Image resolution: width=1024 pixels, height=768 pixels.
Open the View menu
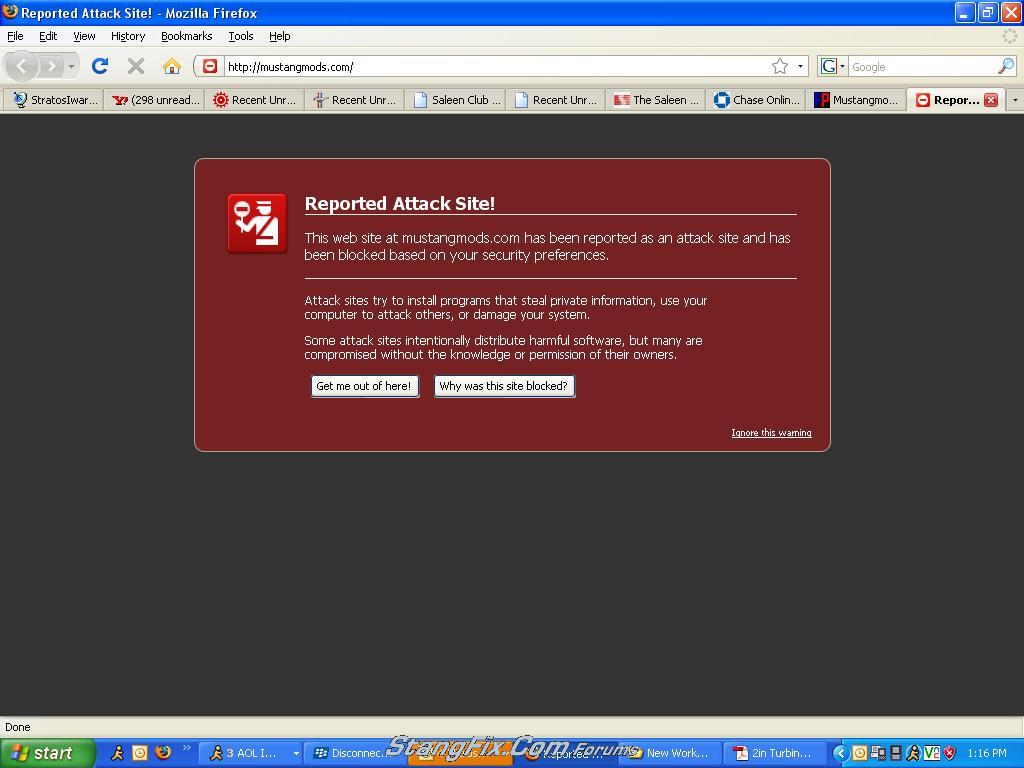pyautogui.click(x=84, y=36)
